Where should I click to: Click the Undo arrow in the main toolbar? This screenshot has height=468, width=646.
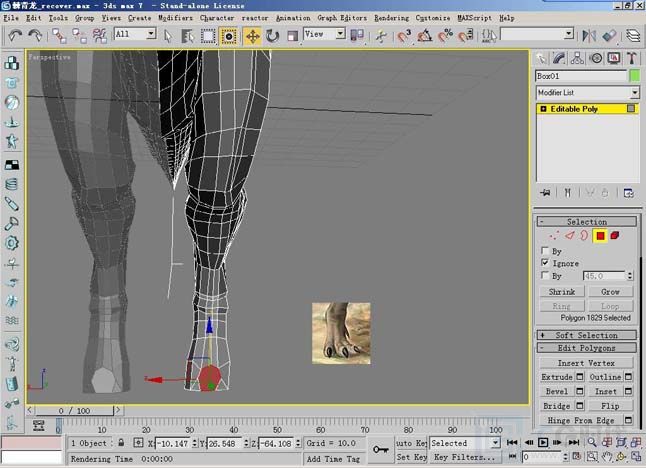coord(16,35)
